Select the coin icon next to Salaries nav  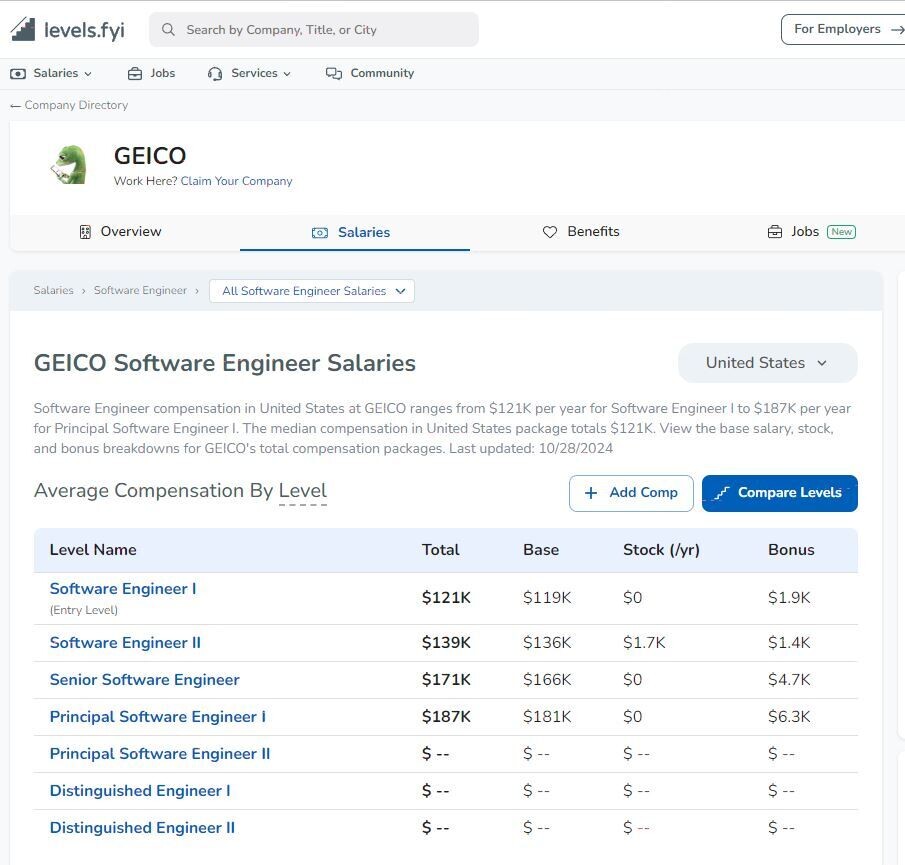pos(17,73)
